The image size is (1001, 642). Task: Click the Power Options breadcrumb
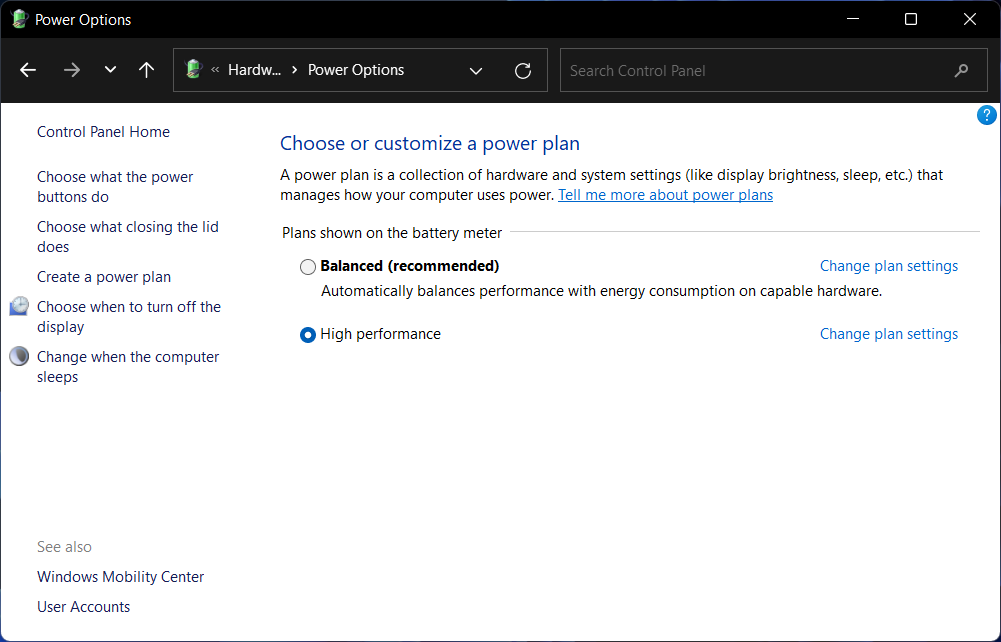pos(355,70)
